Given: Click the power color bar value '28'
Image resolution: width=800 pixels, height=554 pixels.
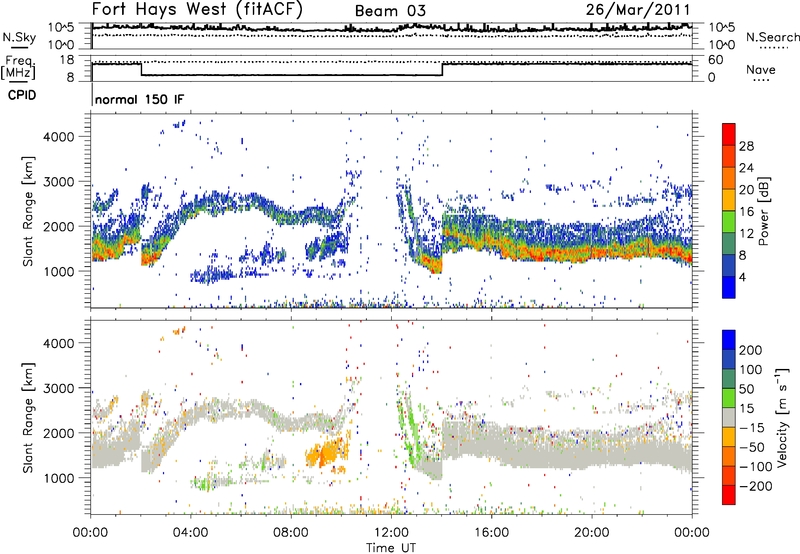Looking at the screenshot, I should point(746,146).
